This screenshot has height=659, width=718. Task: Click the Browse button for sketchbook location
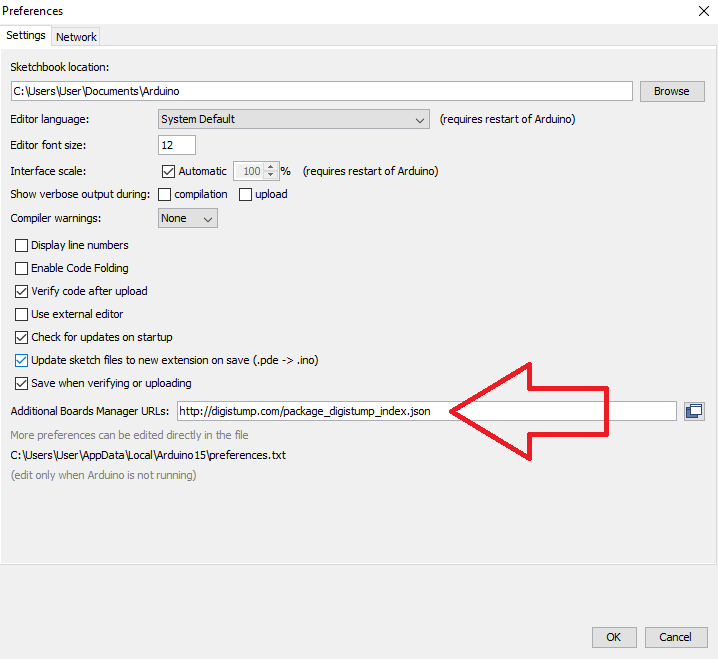tap(672, 91)
